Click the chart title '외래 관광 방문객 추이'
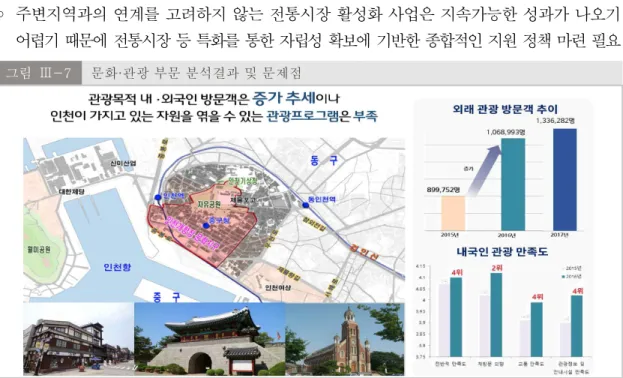Viewport: 623px width, 378px height. coord(505,109)
